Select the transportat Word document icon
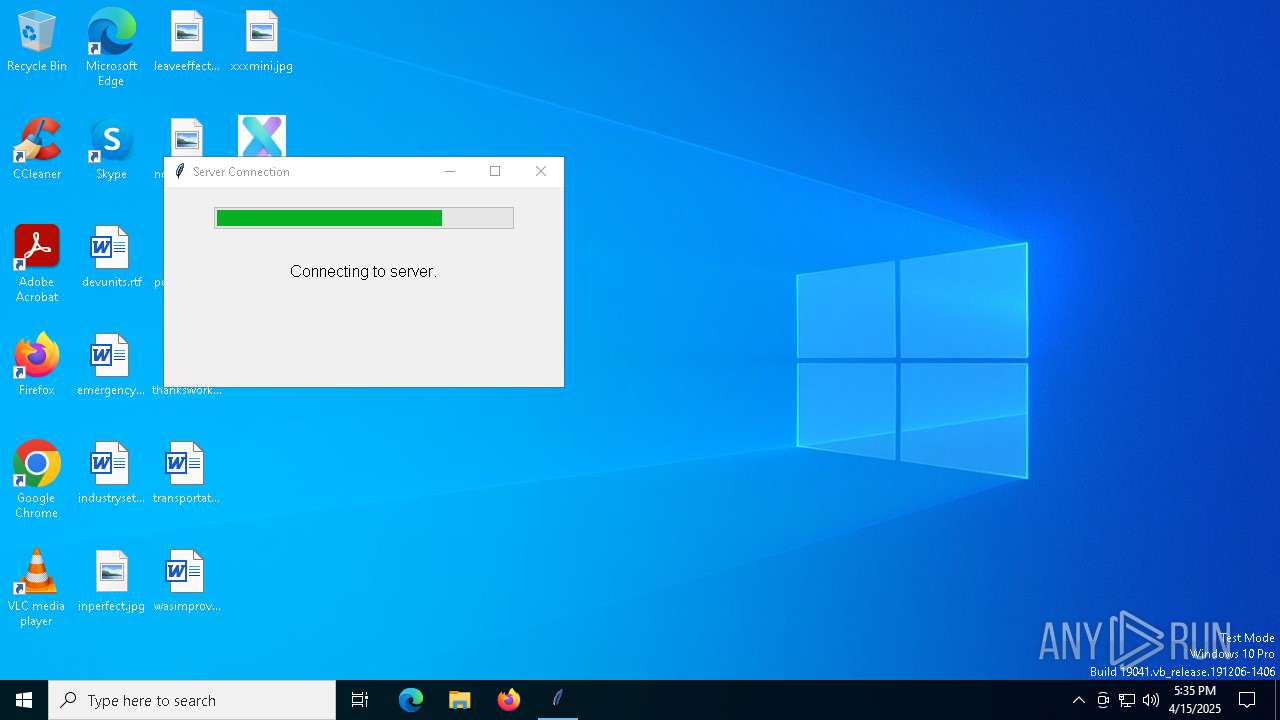1280x720 pixels. pos(186,474)
